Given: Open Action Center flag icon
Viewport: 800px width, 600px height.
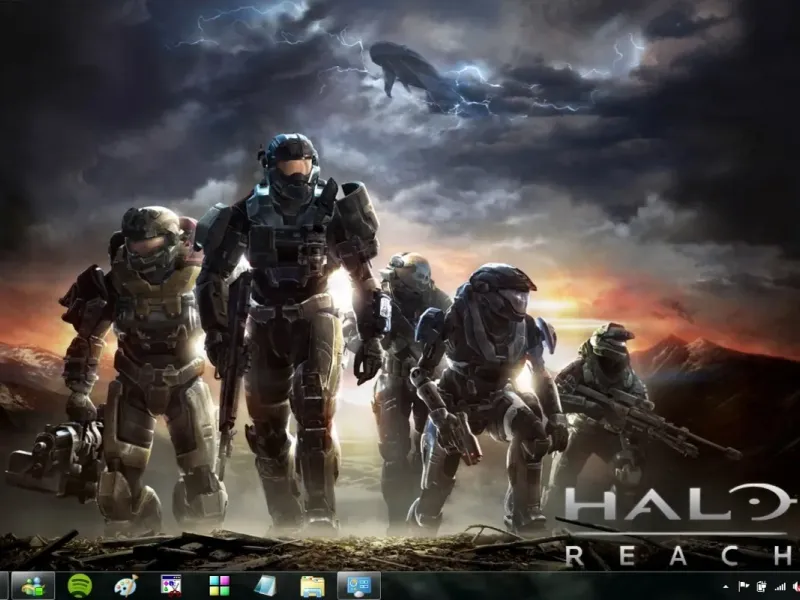Looking at the screenshot, I should (x=744, y=587).
